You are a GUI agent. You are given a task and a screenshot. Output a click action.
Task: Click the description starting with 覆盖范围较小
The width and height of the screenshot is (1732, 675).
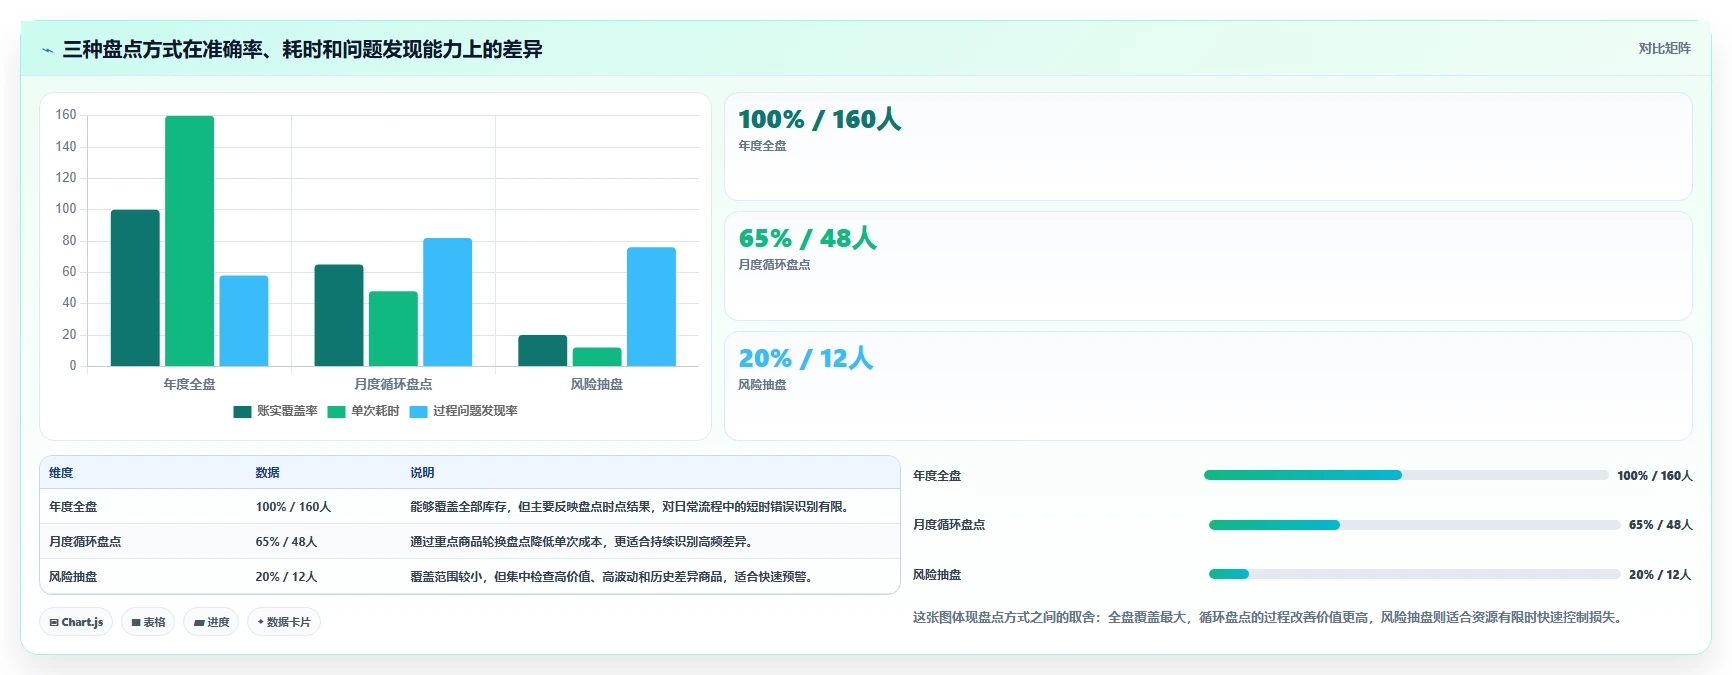click(x=614, y=577)
